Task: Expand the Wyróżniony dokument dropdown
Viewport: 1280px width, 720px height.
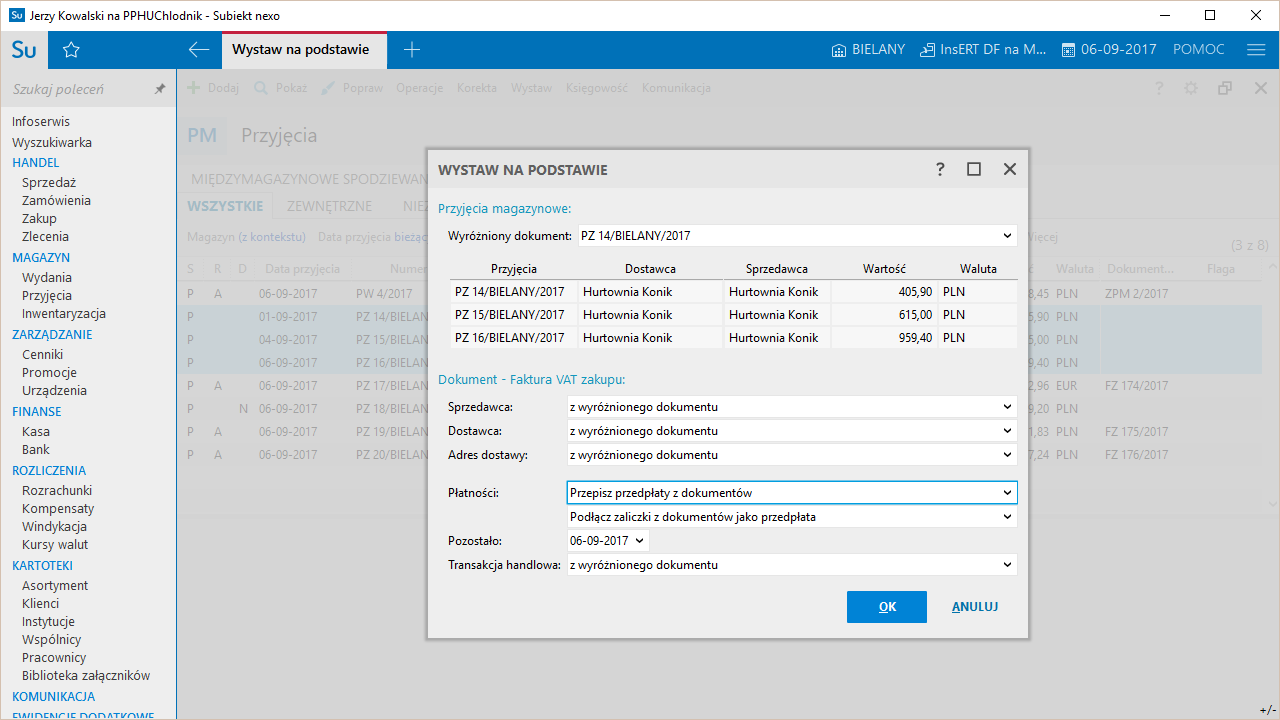Action: 1006,236
